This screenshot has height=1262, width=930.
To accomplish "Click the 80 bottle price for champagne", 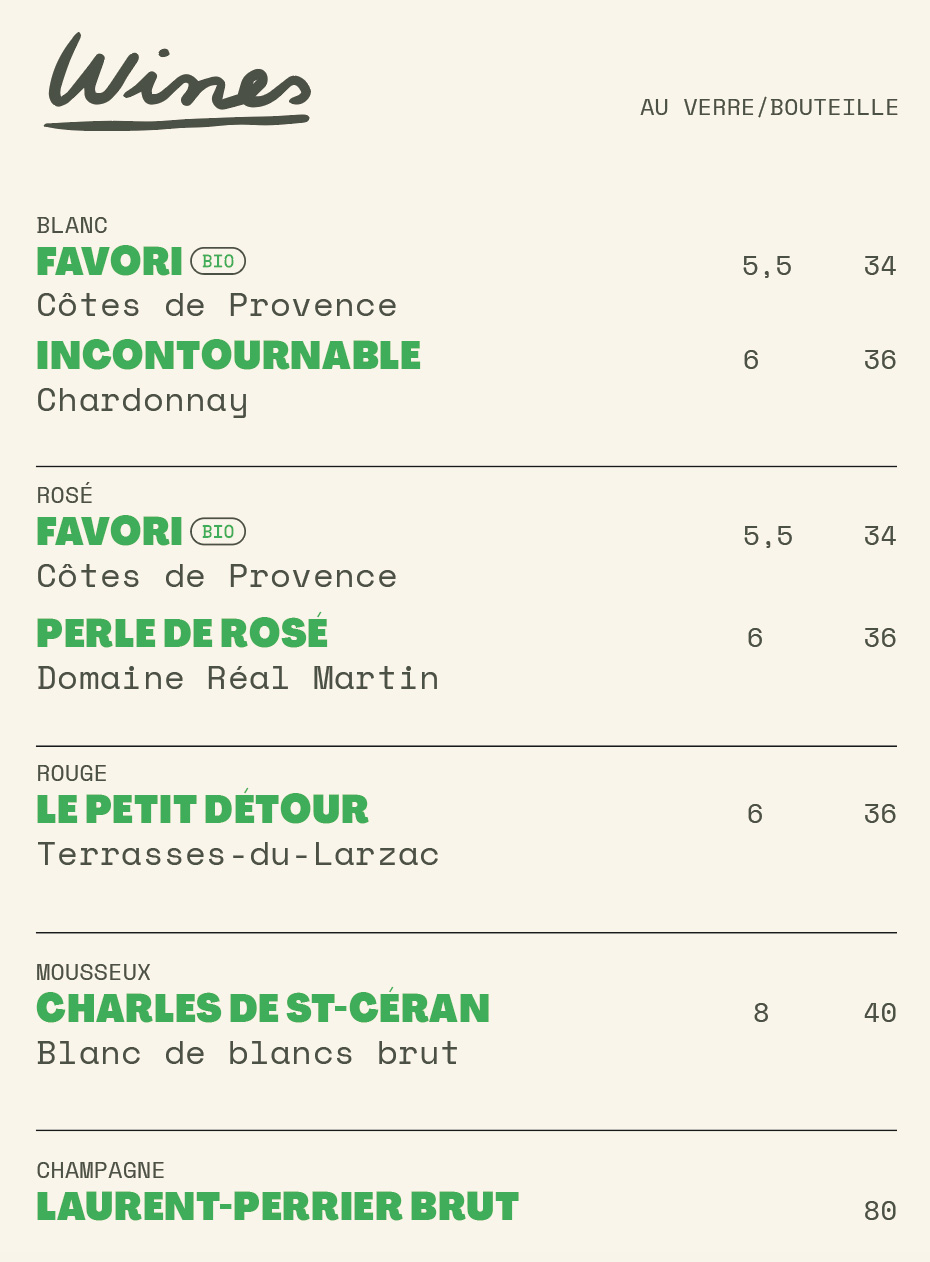I will coord(880,1211).
